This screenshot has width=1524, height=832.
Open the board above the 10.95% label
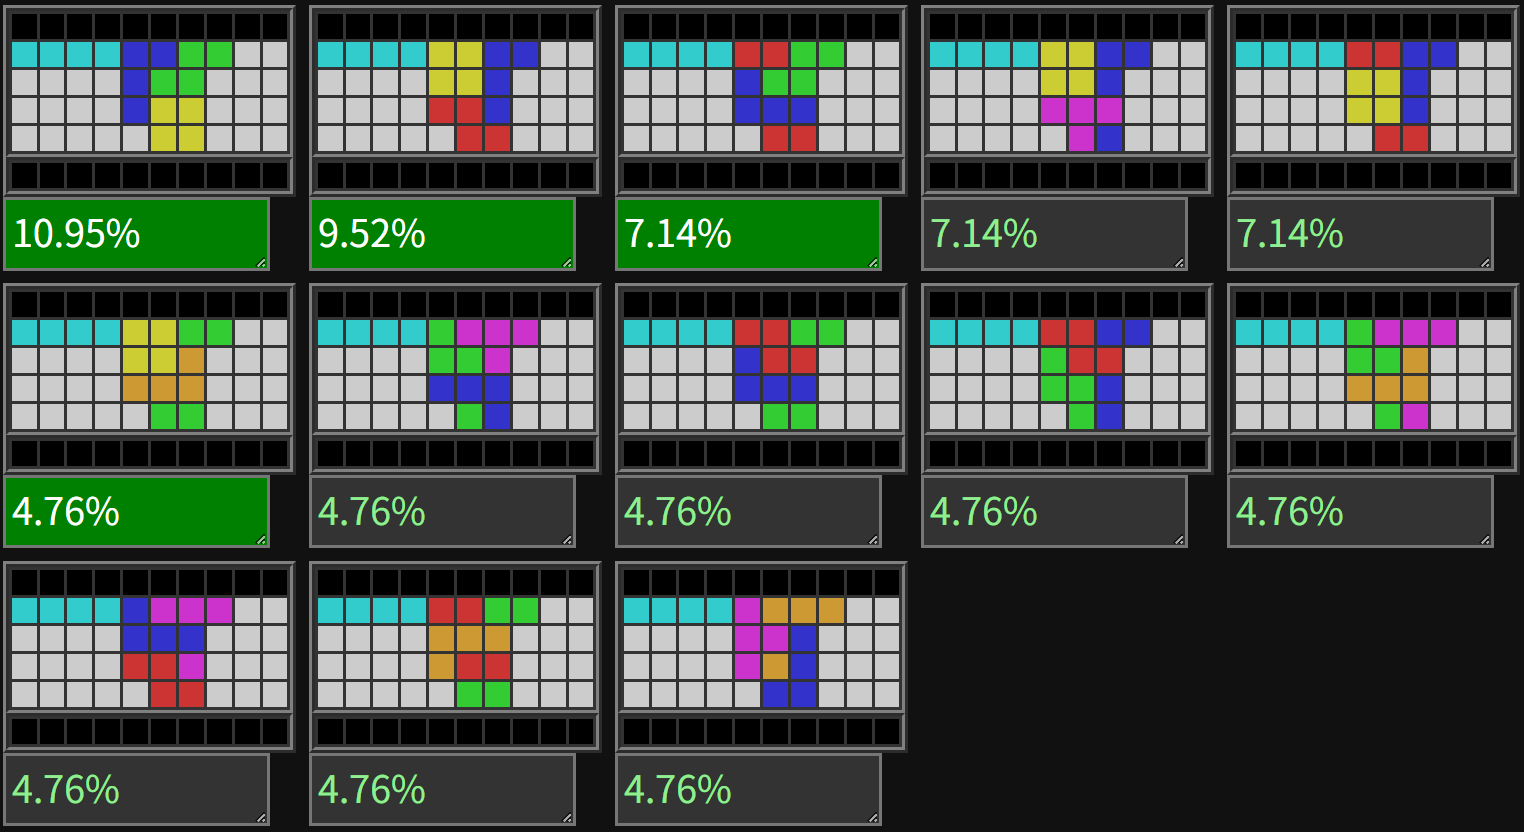click(150, 100)
